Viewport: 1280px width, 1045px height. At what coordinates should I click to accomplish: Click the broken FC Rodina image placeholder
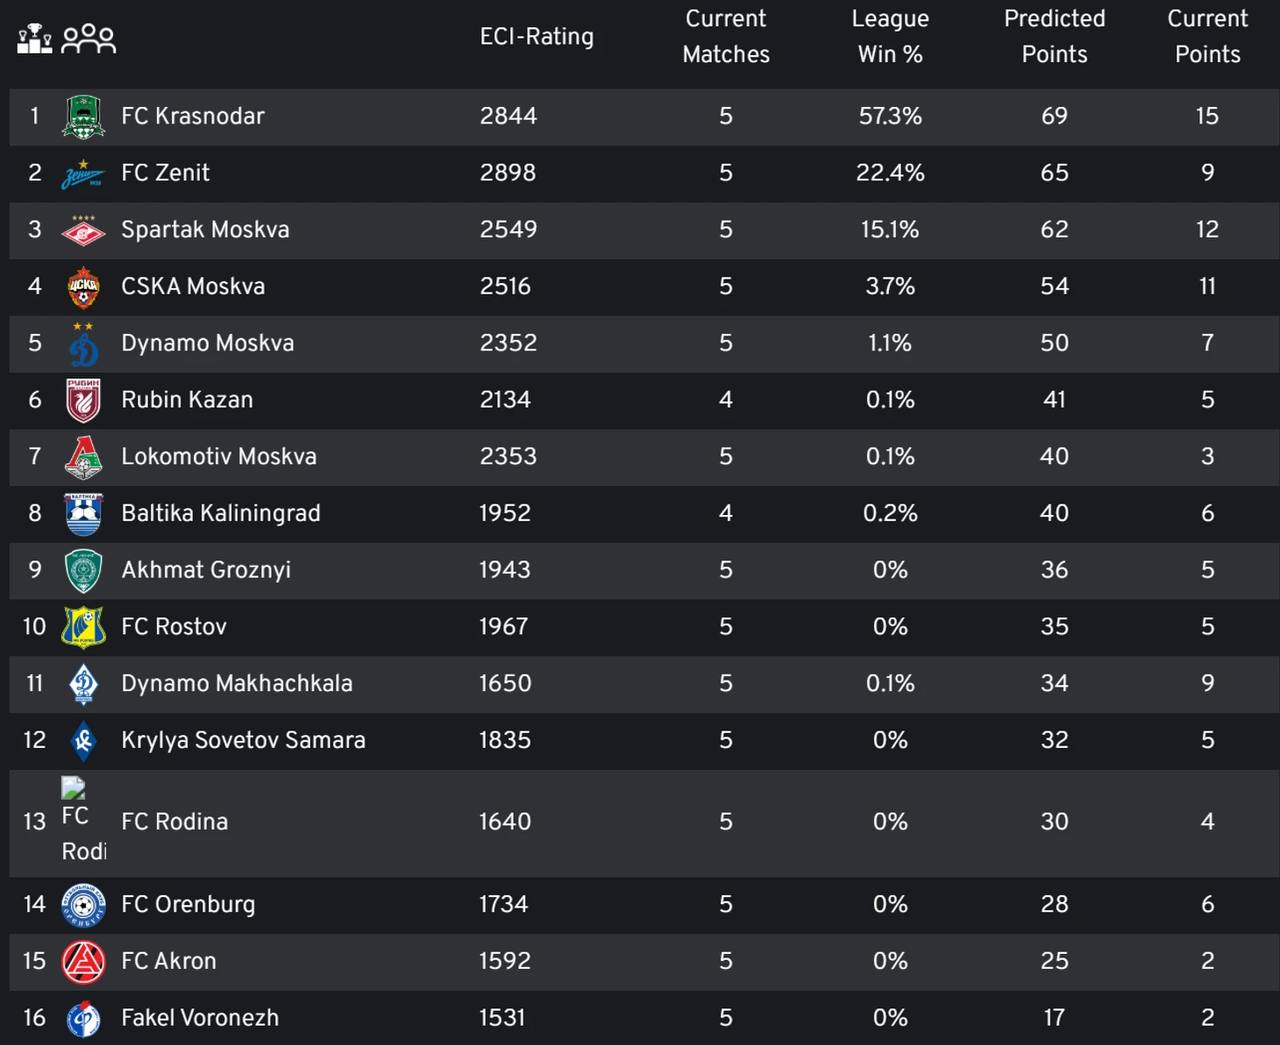84,821
